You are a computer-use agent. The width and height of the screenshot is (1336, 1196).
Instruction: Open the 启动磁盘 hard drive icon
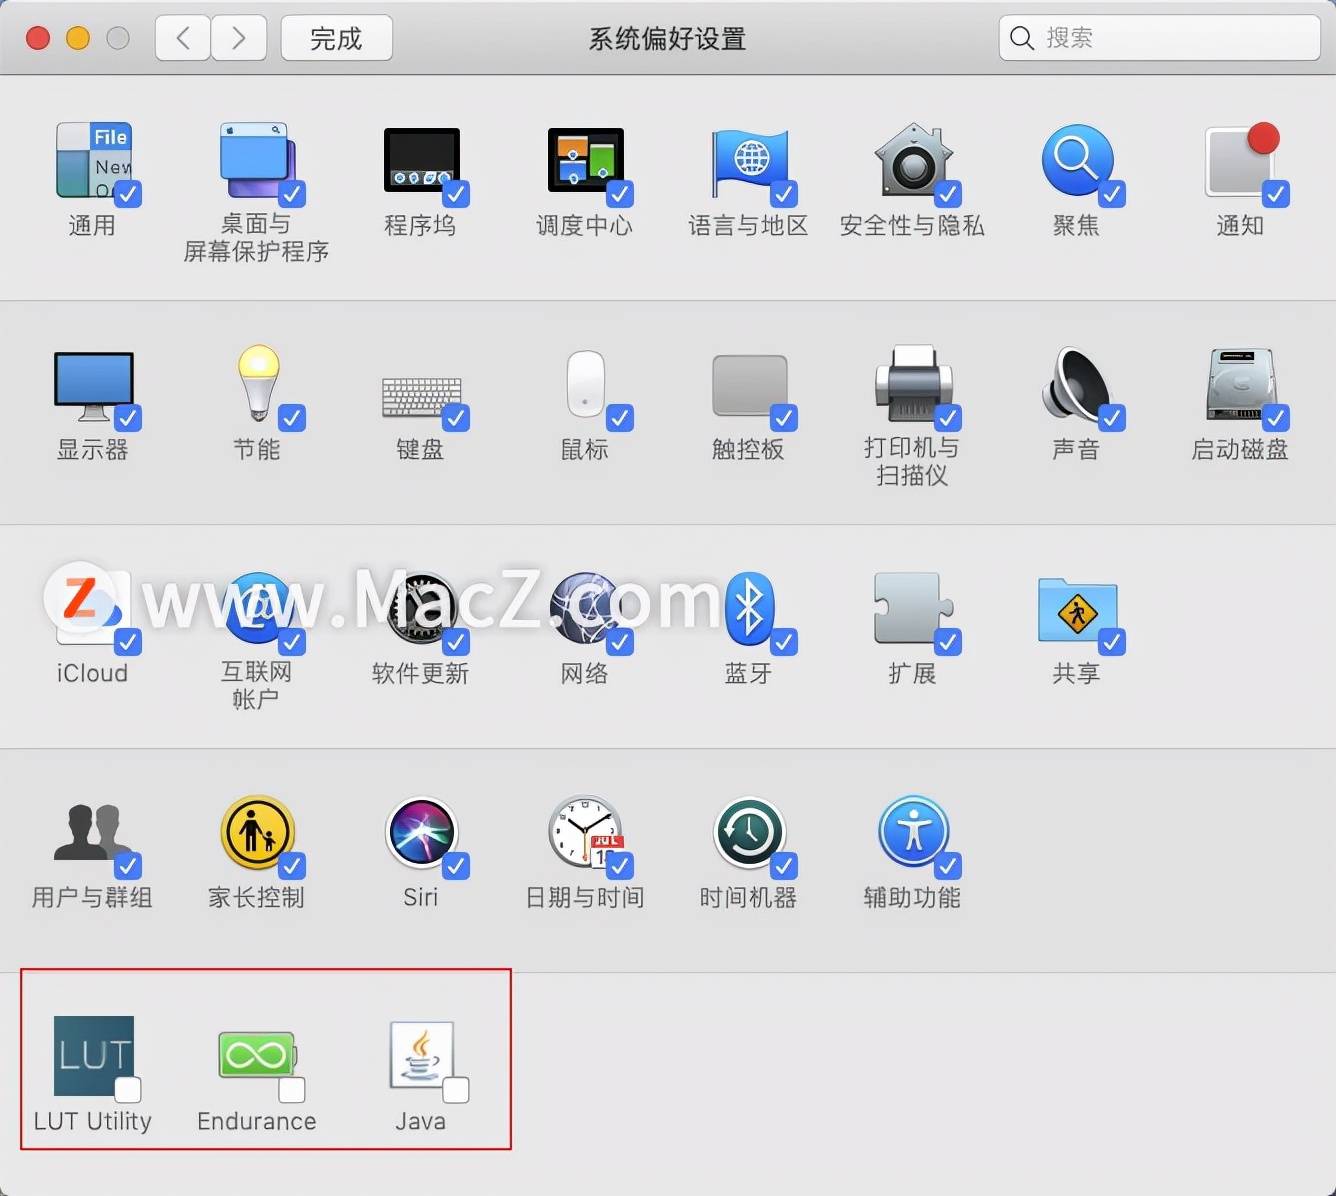point(1240,384)
